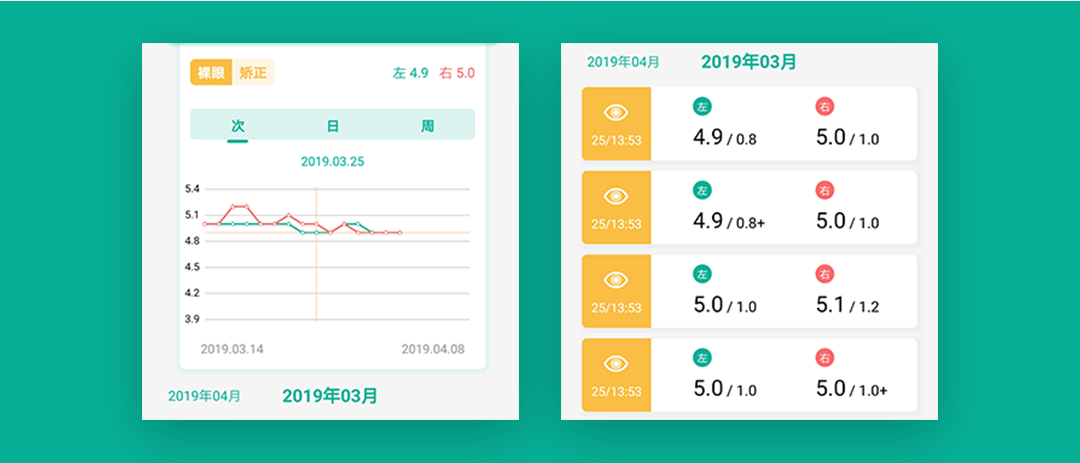
Task: Click the 2019.04.08 end date under chart
Action: point(433,349)
